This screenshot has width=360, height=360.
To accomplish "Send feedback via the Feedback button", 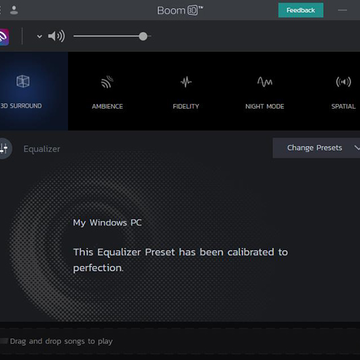I will click(x=301, y=10).
